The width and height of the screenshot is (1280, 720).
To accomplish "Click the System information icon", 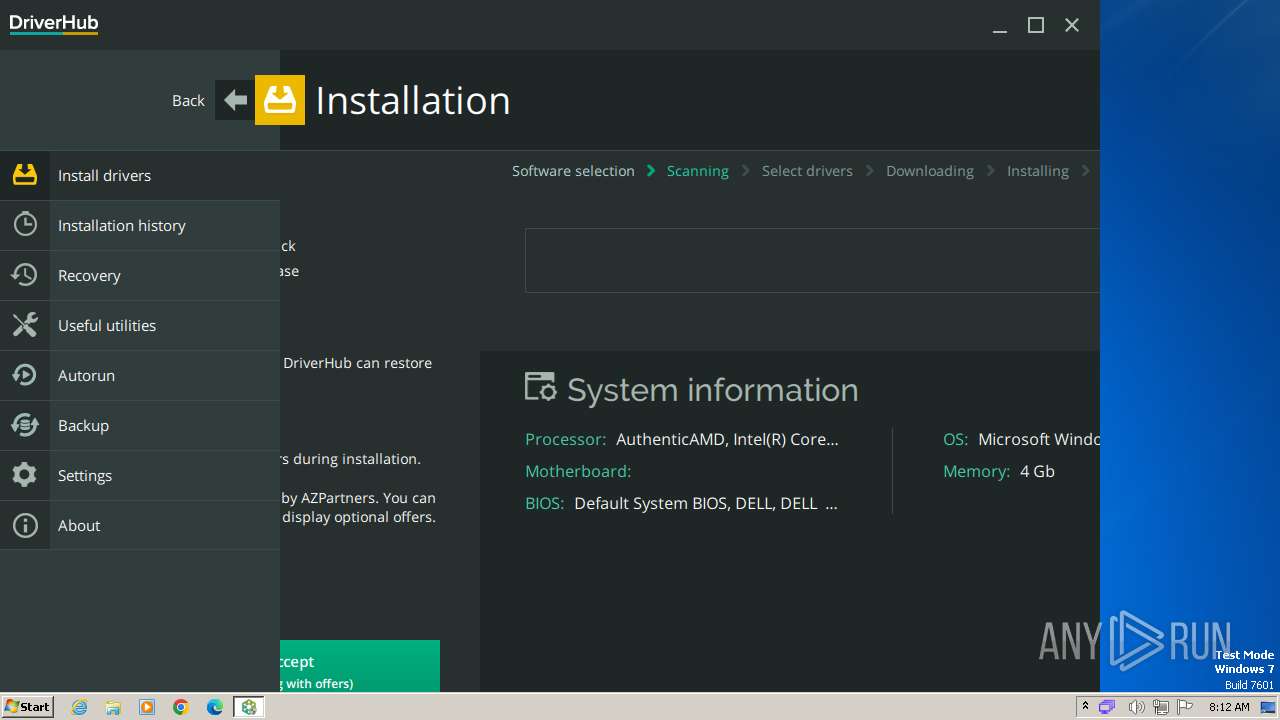I will point(541,388).
